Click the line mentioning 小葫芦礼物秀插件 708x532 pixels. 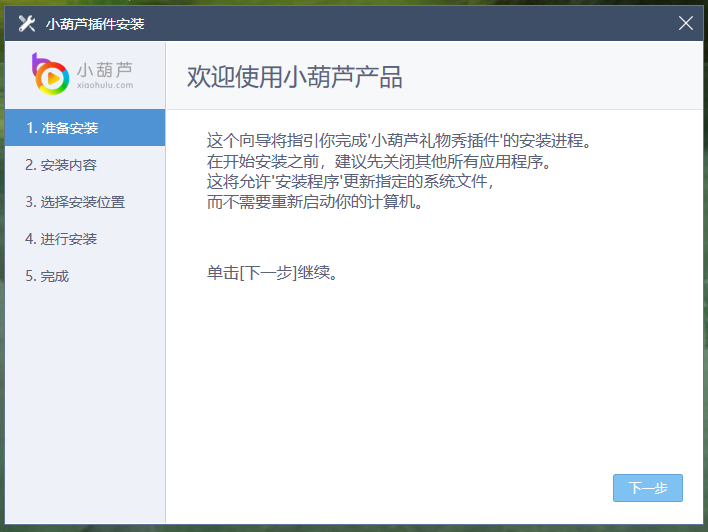click(x=399, y=141)
